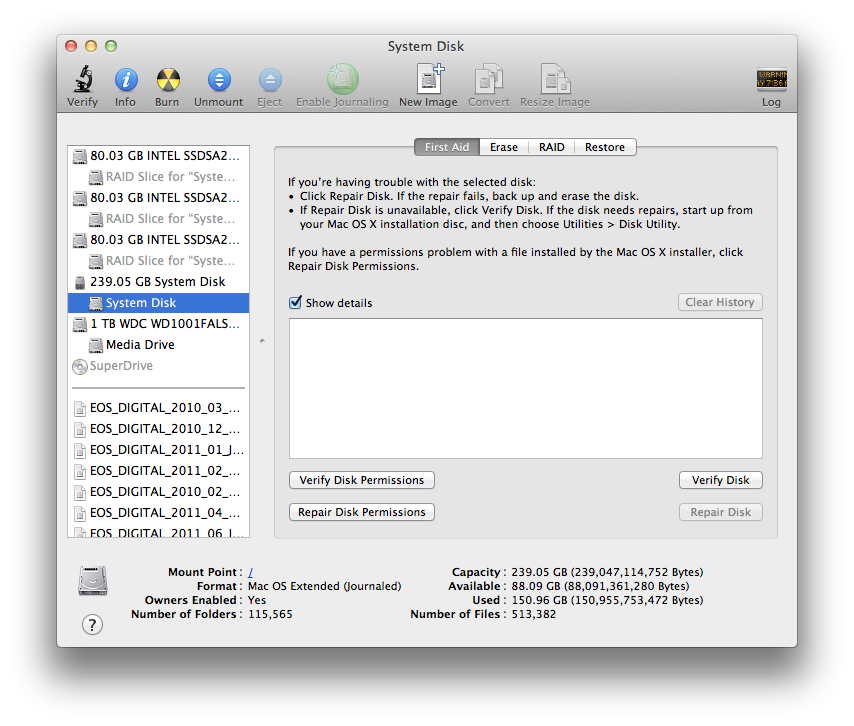Select disk image EOS_DIGITAL_2010_12_…

pos(158,429)
